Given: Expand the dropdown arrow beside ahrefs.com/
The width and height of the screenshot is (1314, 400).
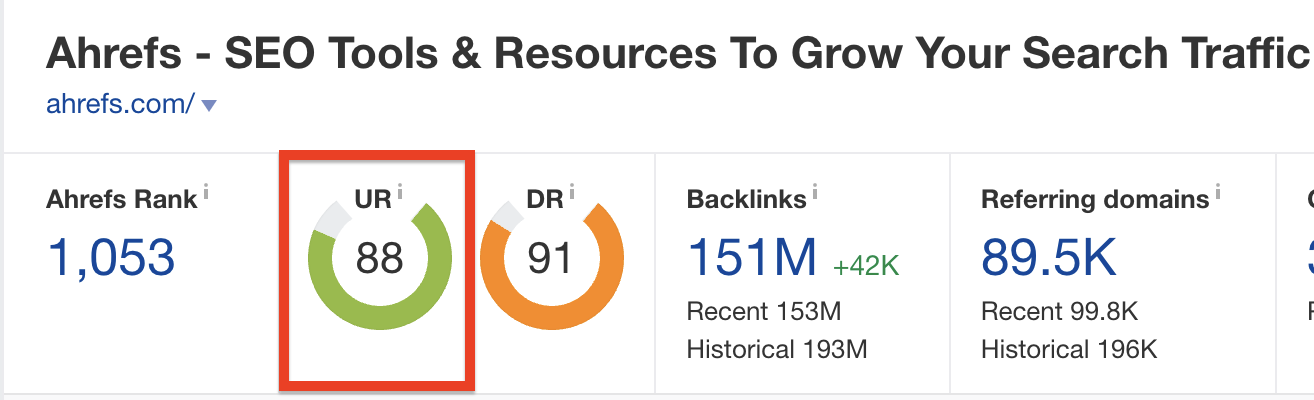Looking at the screenshot, I should 209,105.
